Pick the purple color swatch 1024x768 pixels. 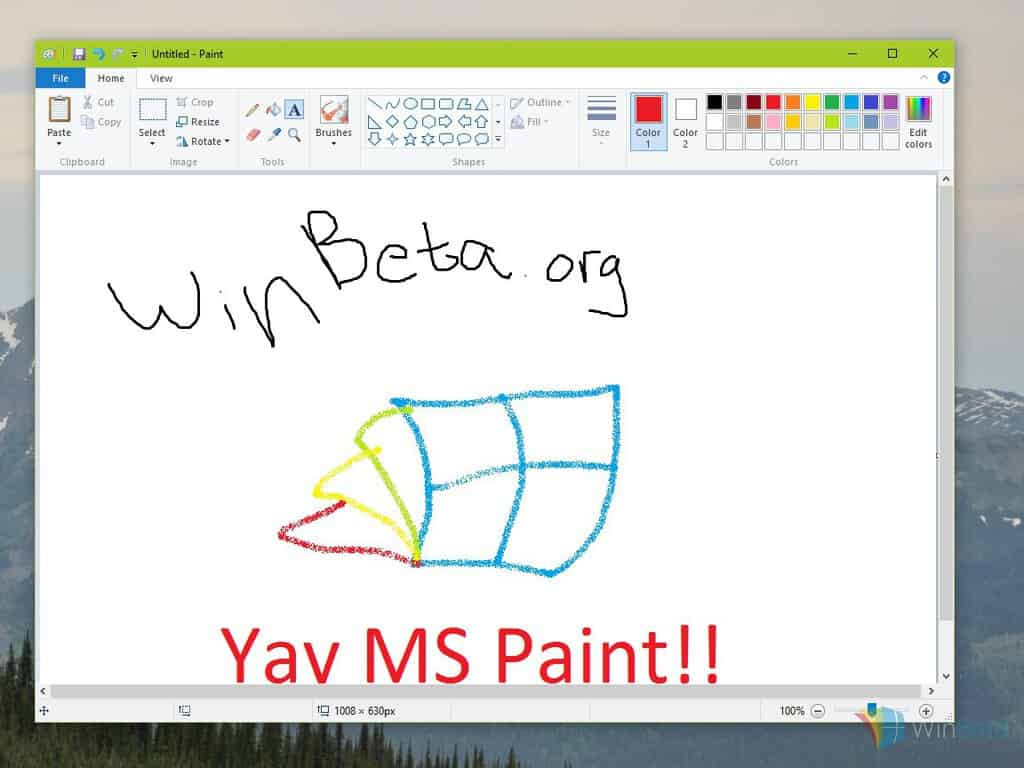point(891,102)
